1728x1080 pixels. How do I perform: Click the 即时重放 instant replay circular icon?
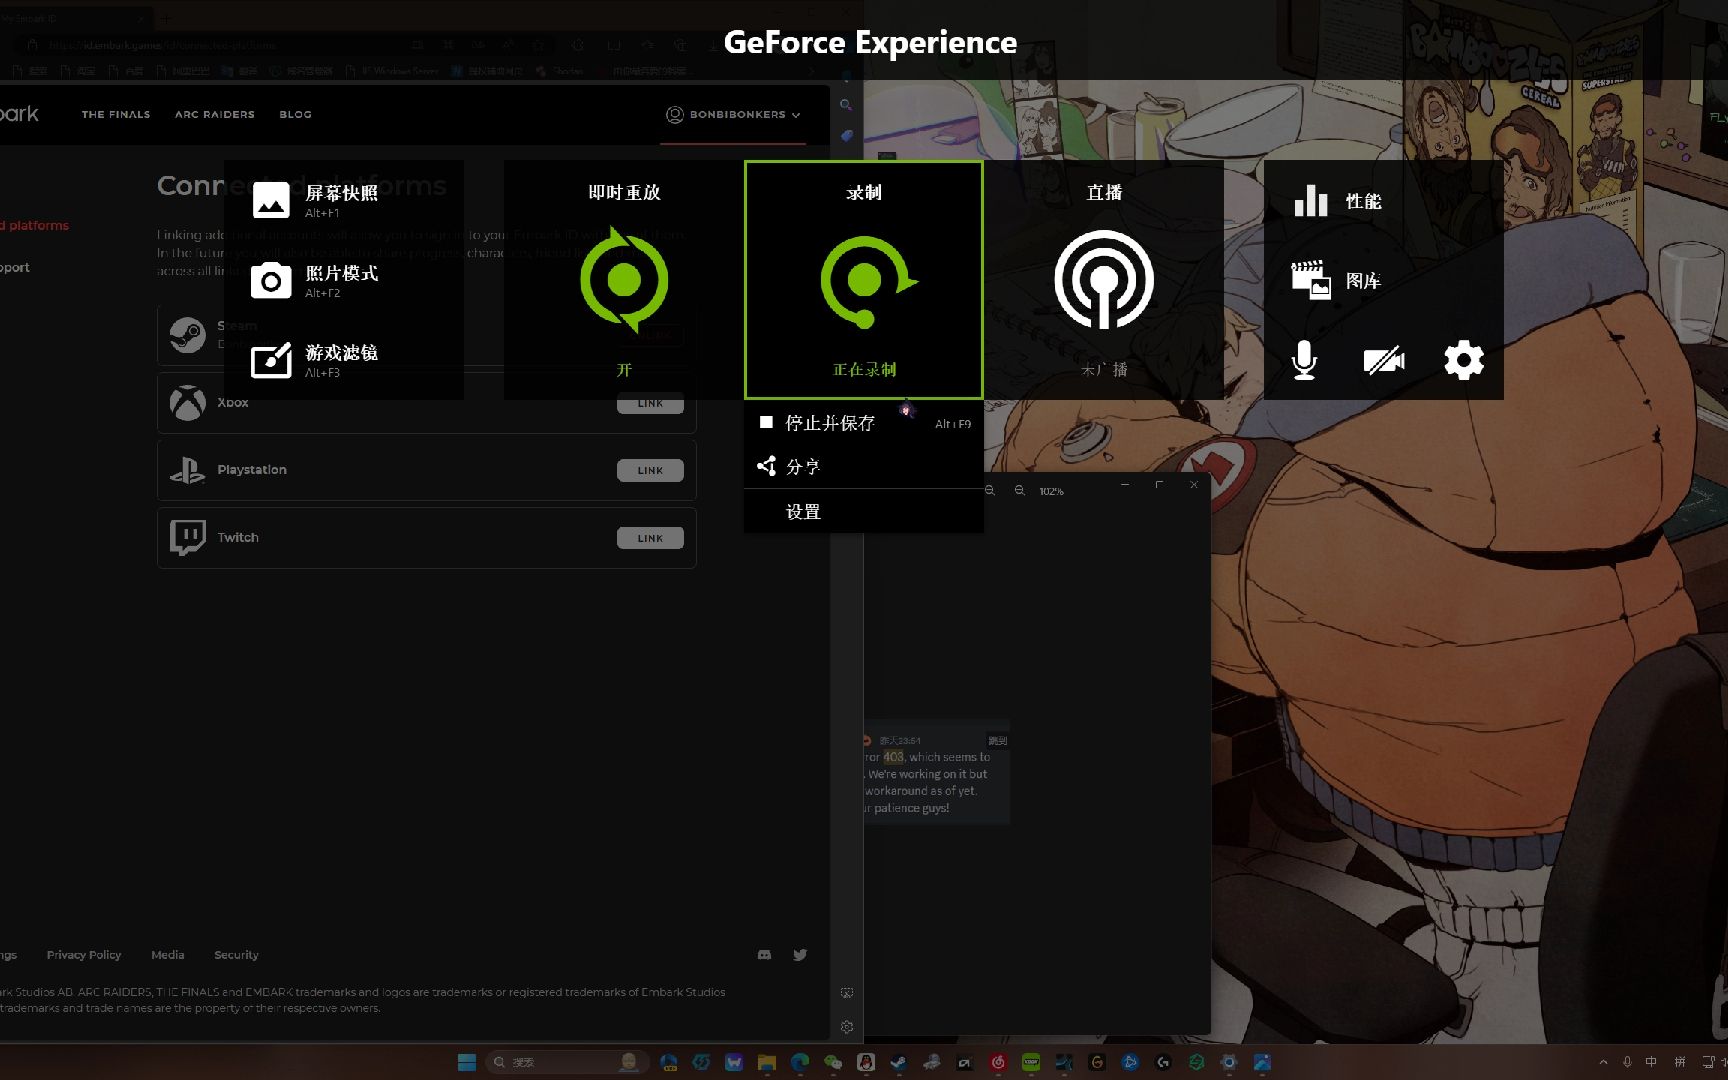(x=624, y=280)
